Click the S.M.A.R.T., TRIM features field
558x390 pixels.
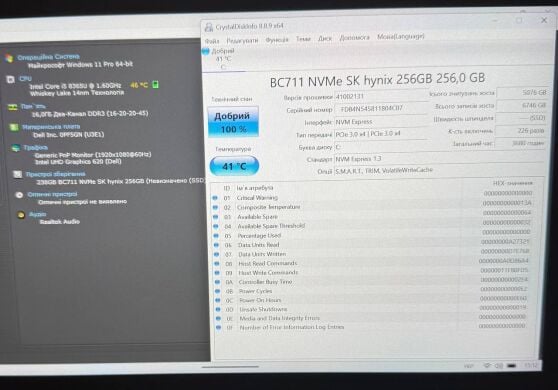438,171
